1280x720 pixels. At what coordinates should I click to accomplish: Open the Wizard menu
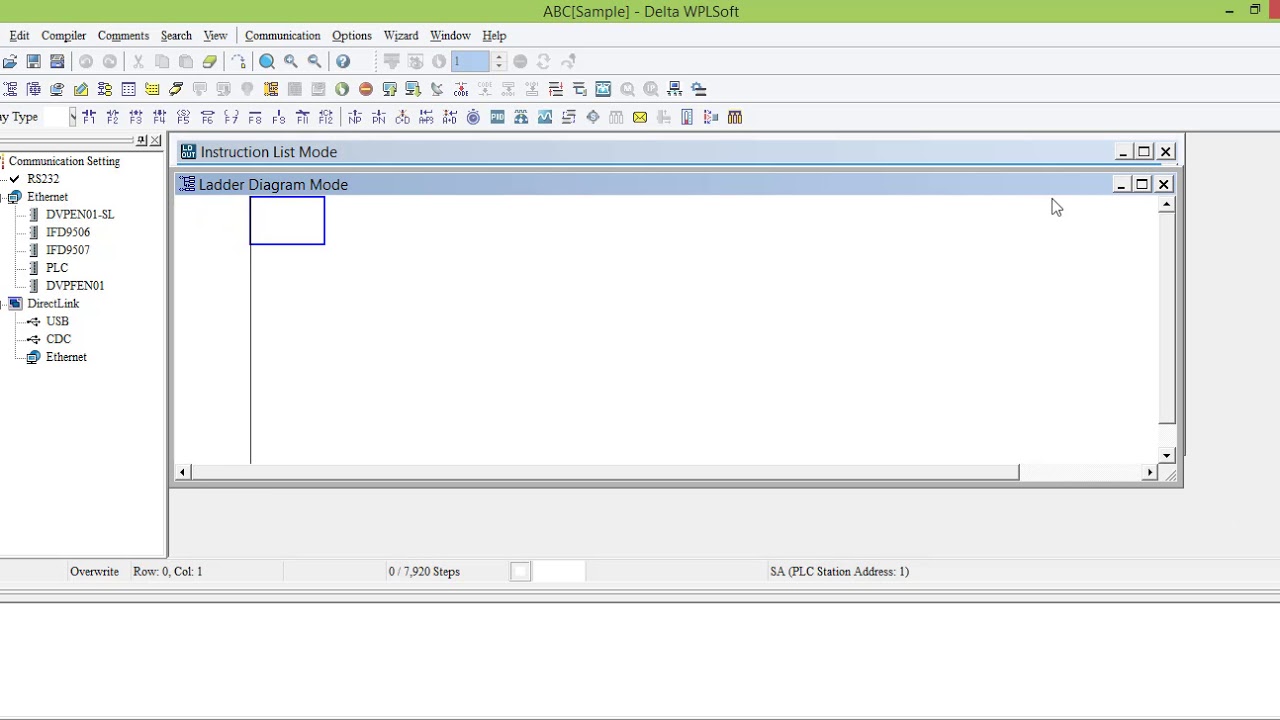[x=400, y=35]
